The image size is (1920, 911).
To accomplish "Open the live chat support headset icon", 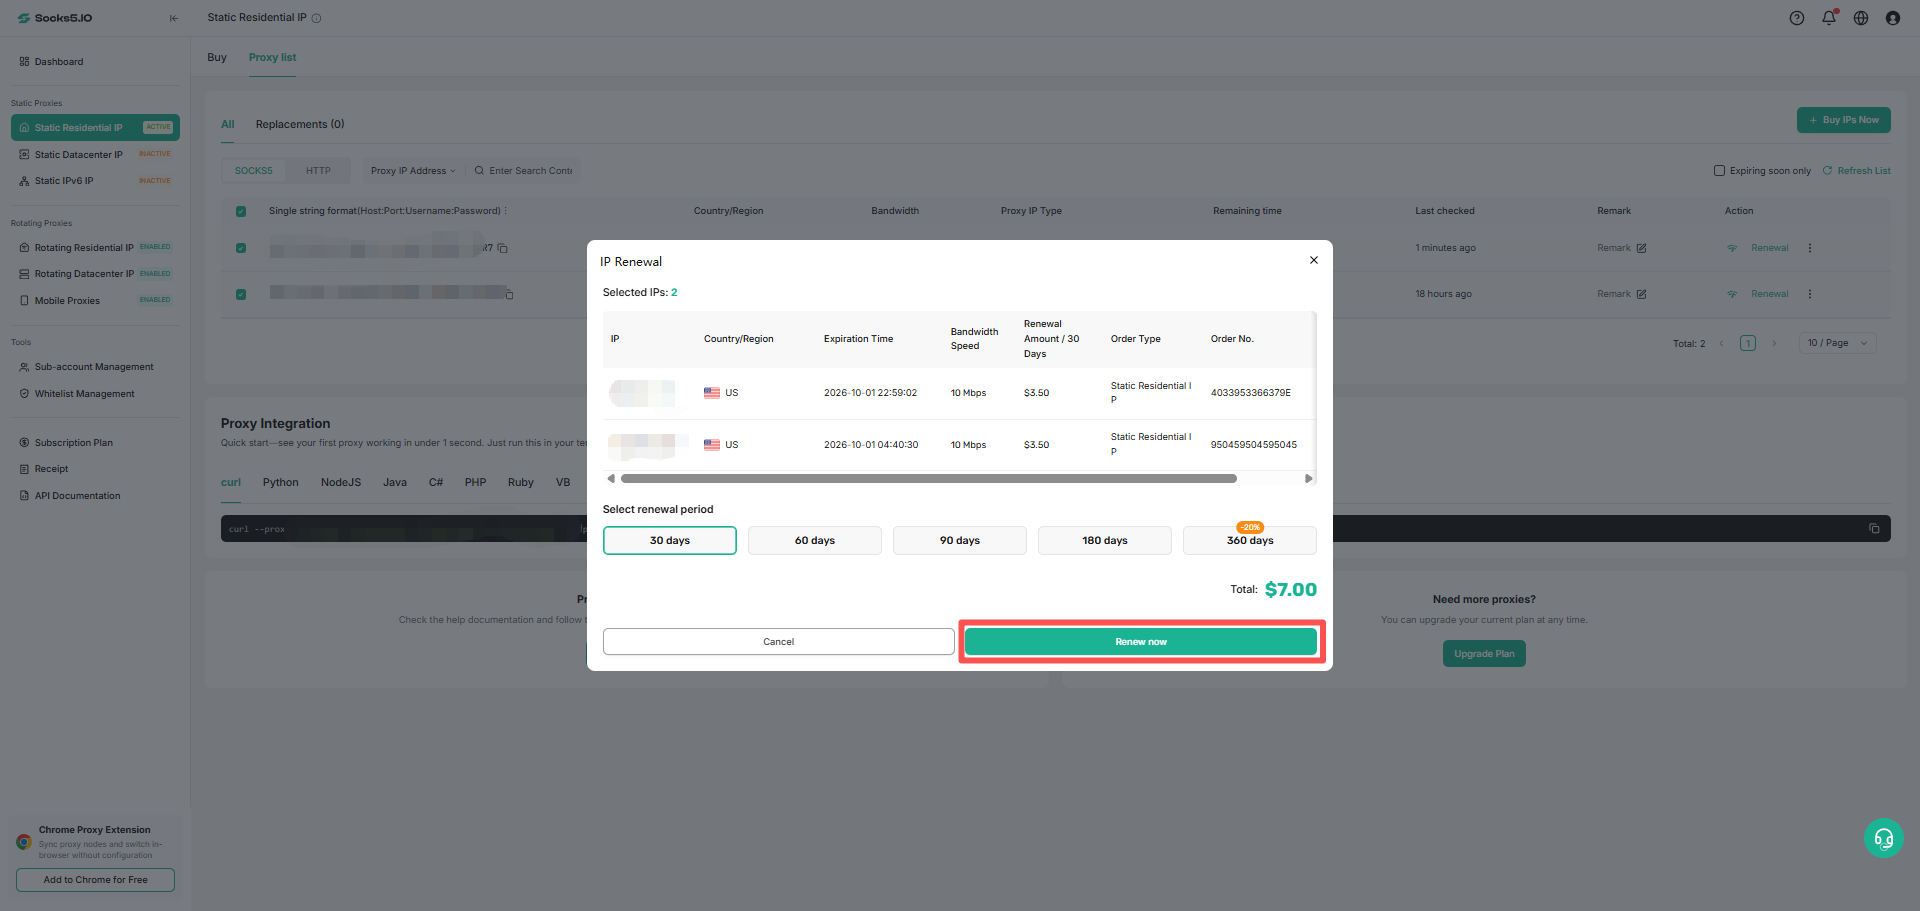I will (x=1884, y=838).
